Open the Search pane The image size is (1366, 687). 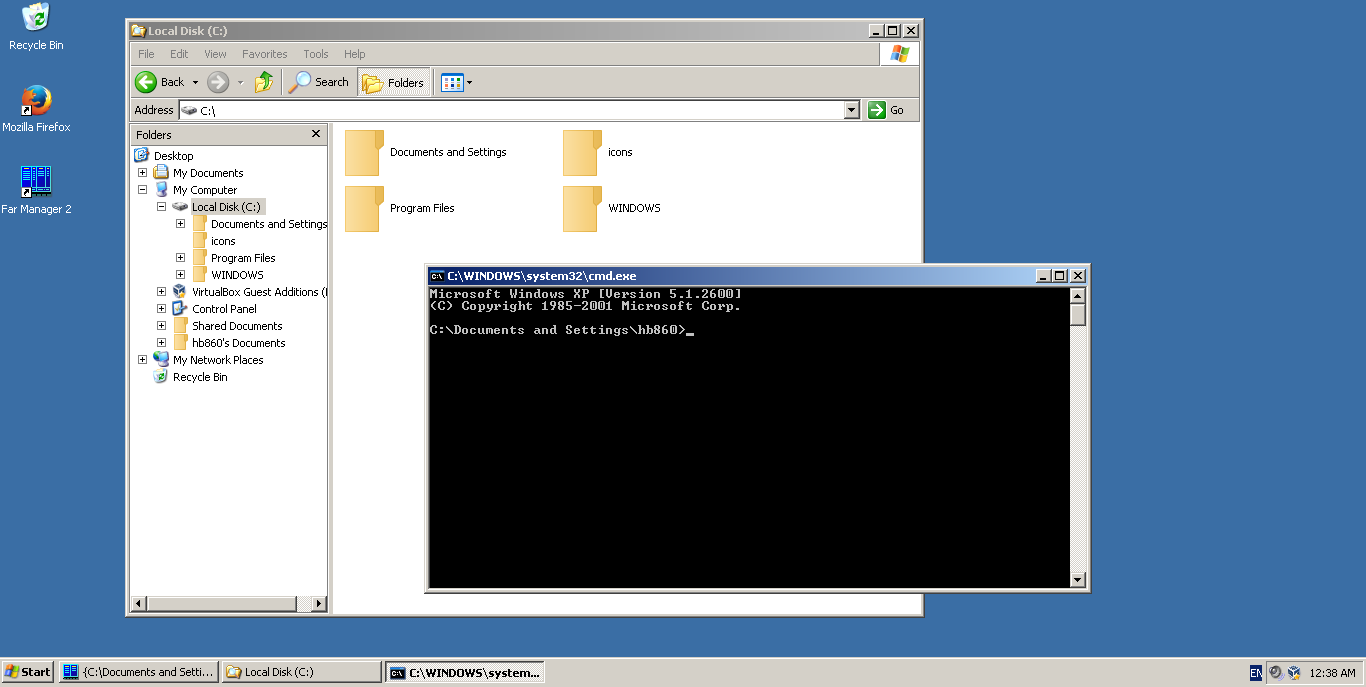point(318,82)
